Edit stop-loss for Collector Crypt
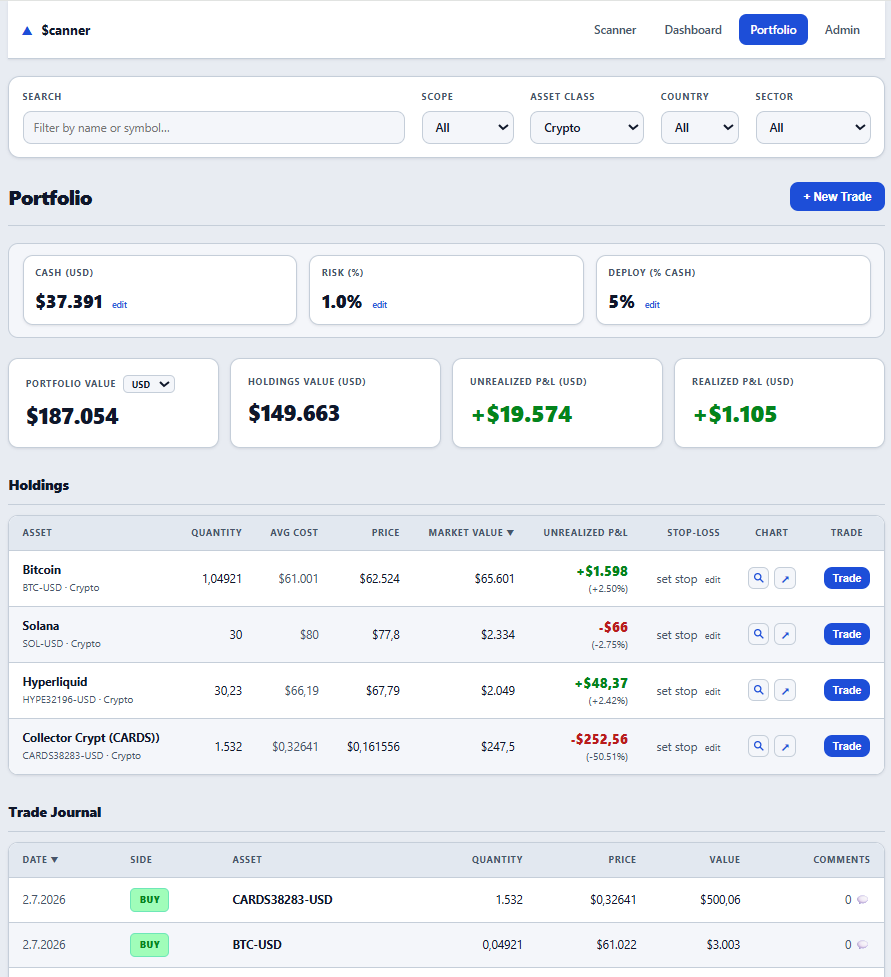 tap(713, 748)
